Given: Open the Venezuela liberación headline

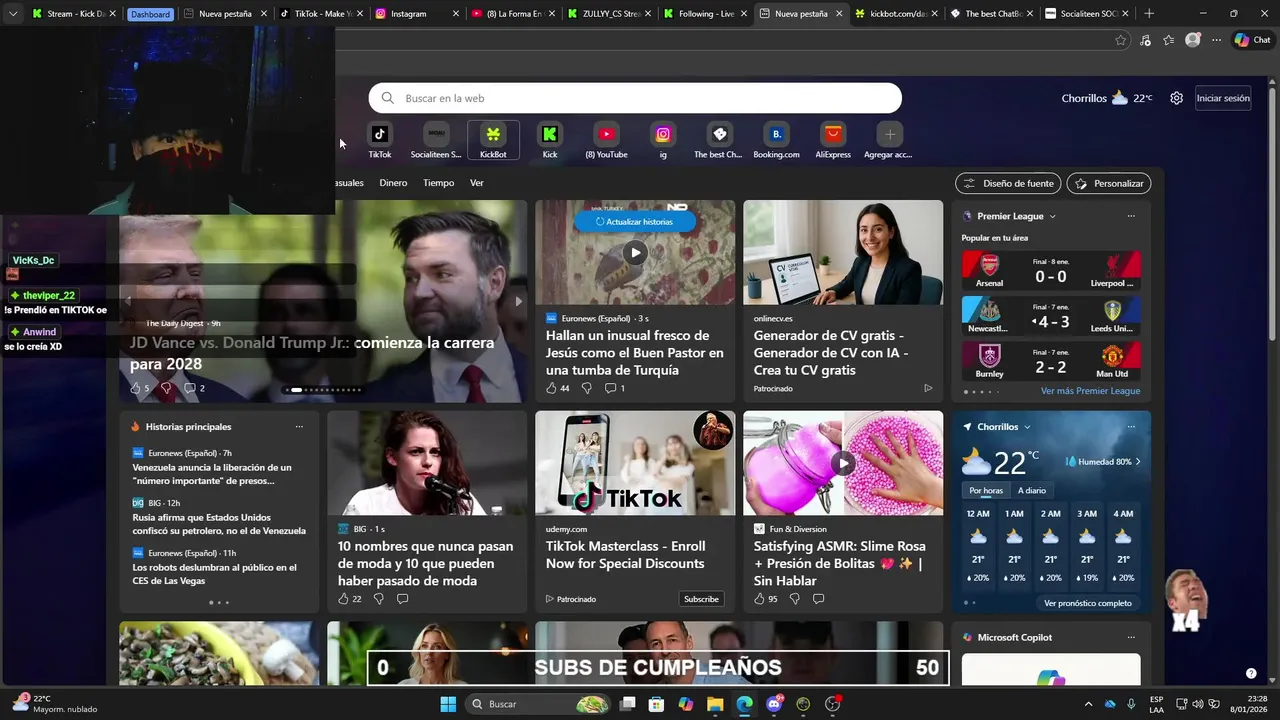Looking at the screenshot, I should (x=212, y=474).
